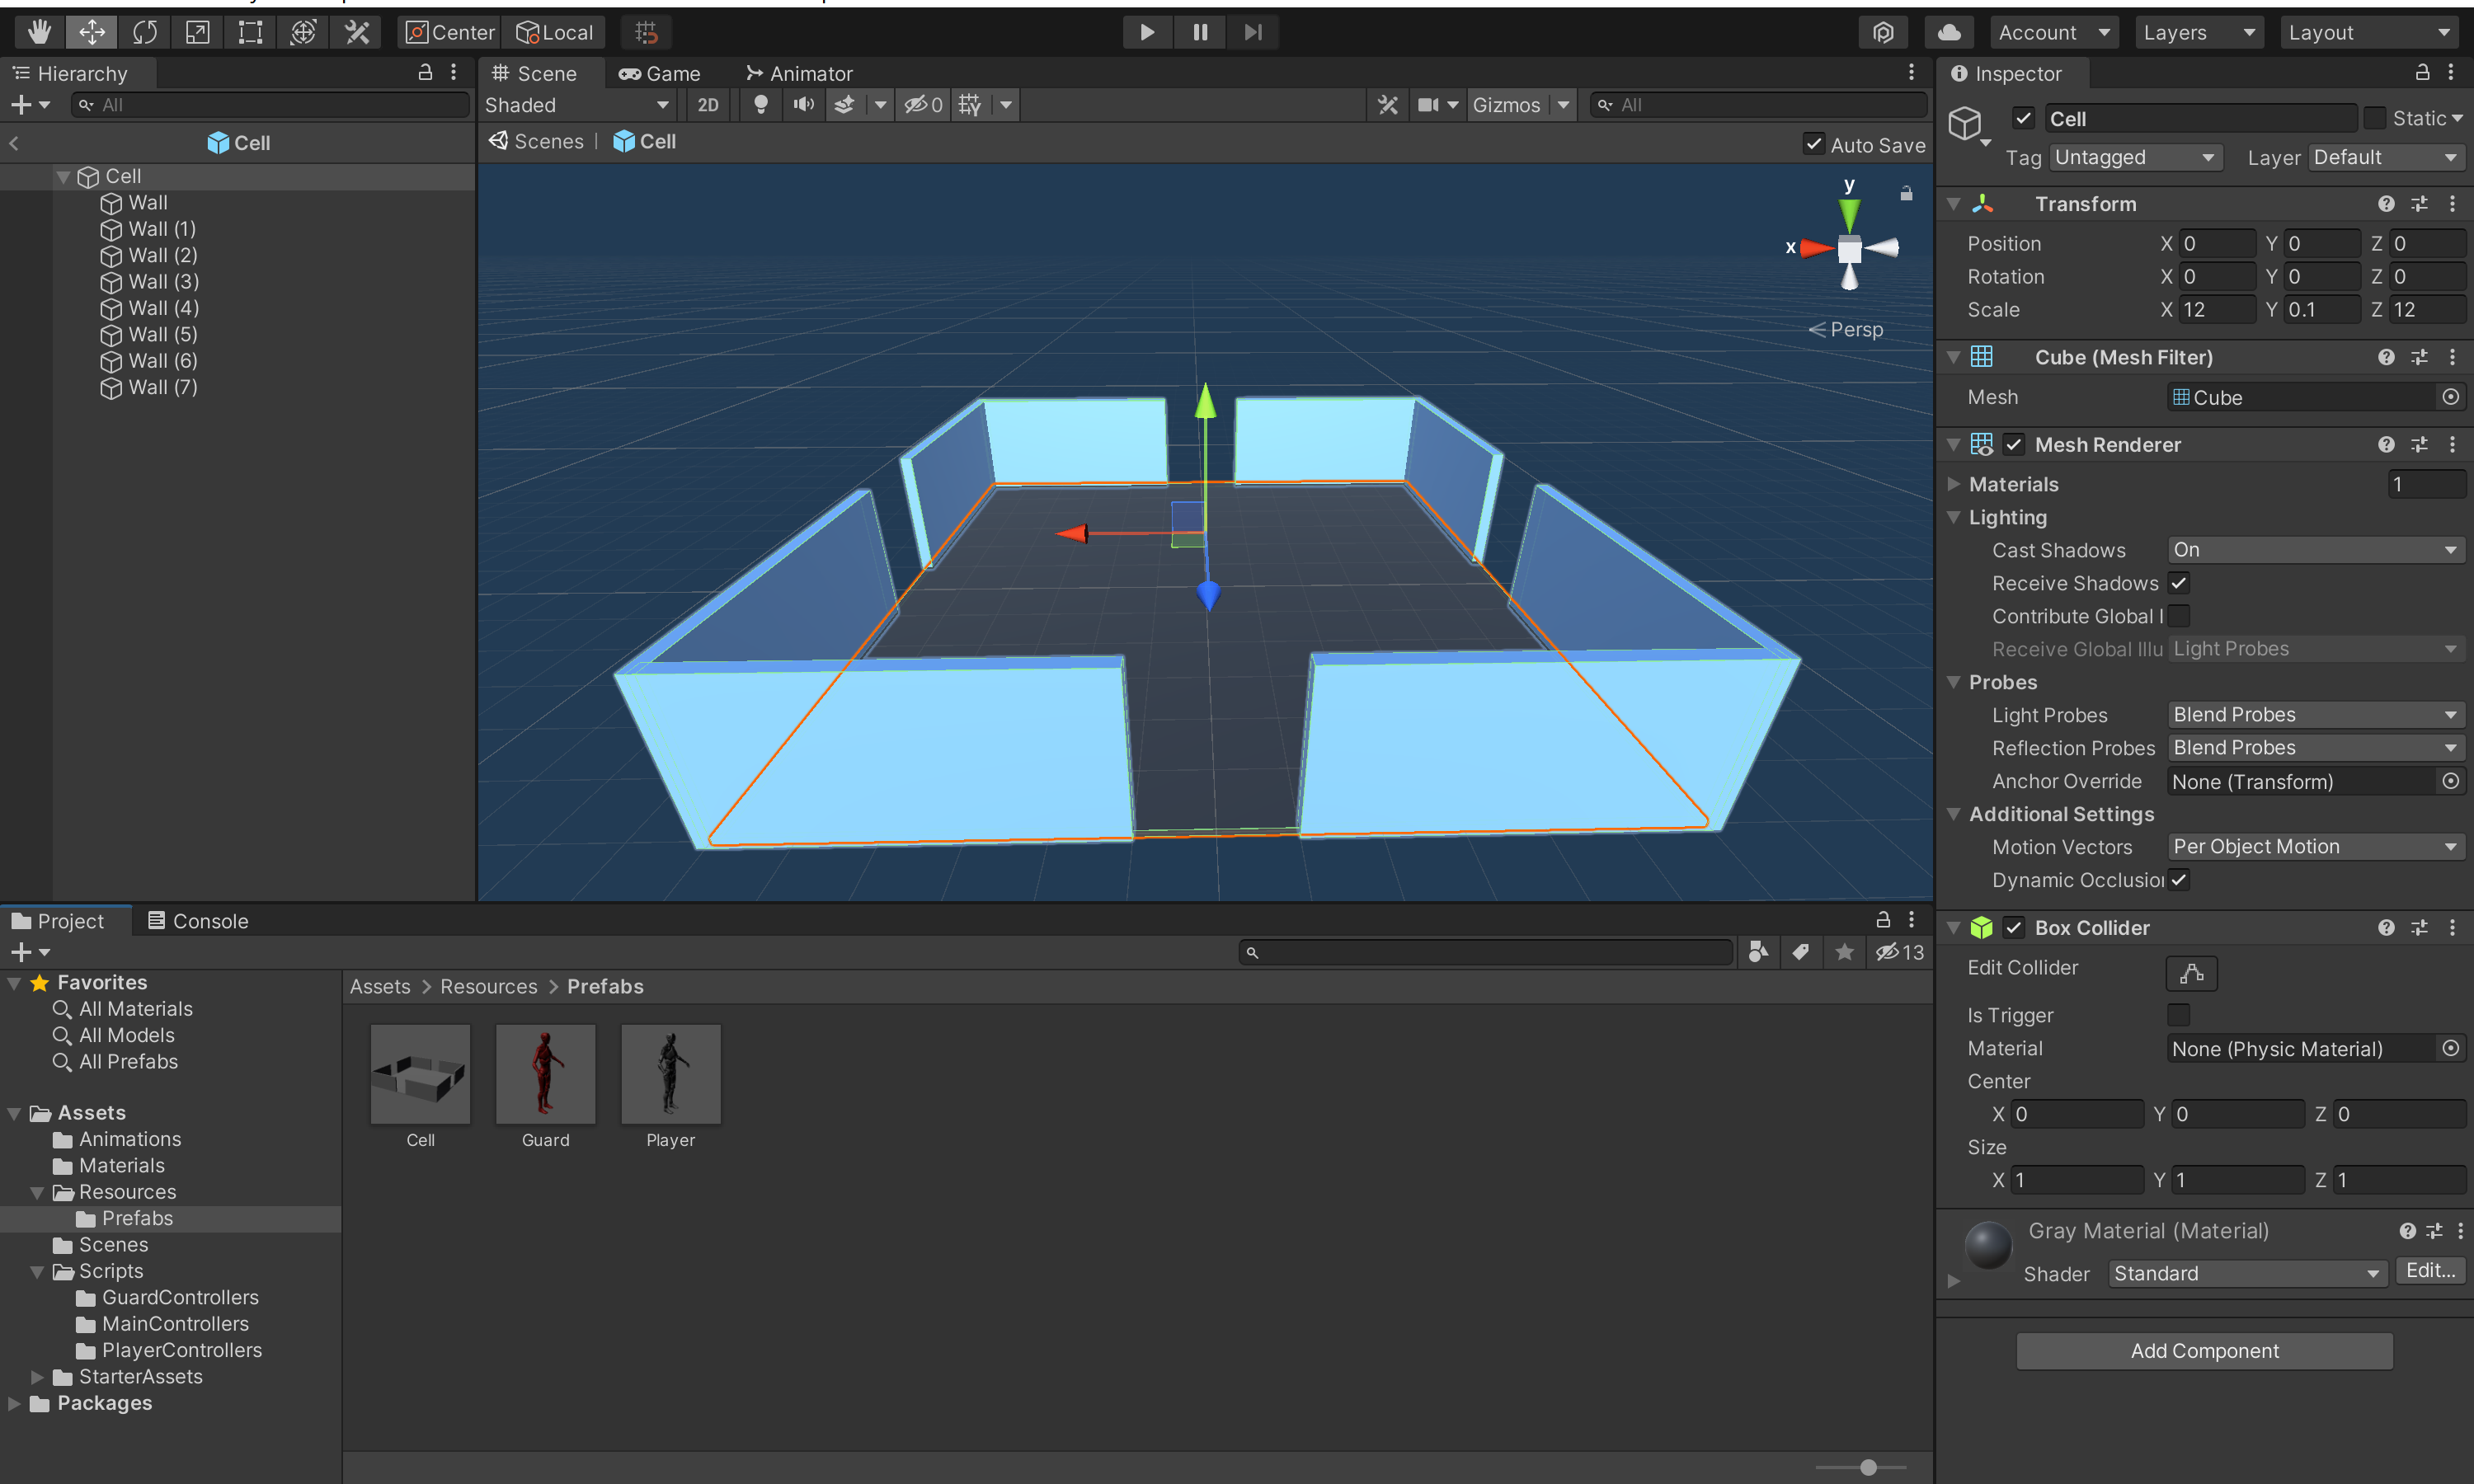Image resolution: width=2474 pixels, height=1484 pixels.
Task: Toggle 2D view button
Action: point(708,104)
